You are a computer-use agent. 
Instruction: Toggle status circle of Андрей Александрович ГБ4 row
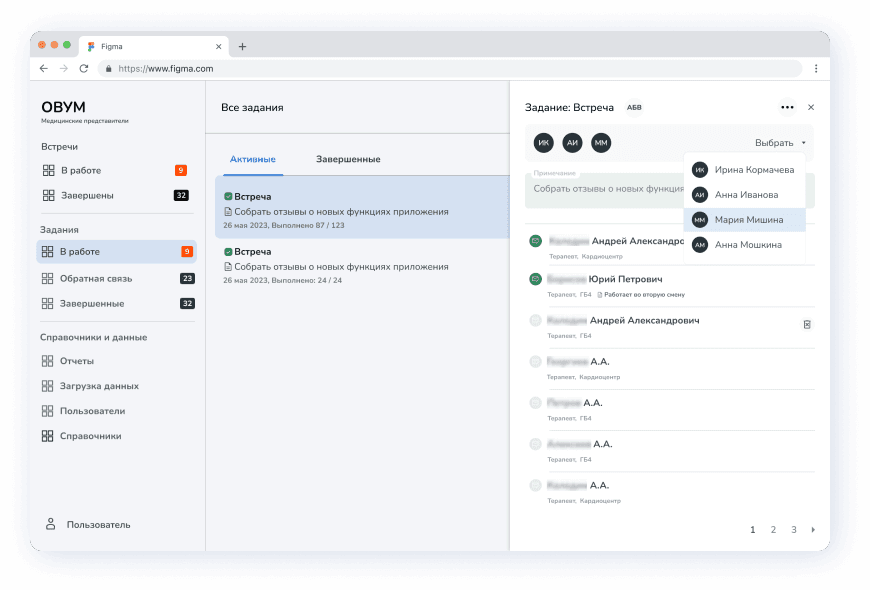[535, 320]
